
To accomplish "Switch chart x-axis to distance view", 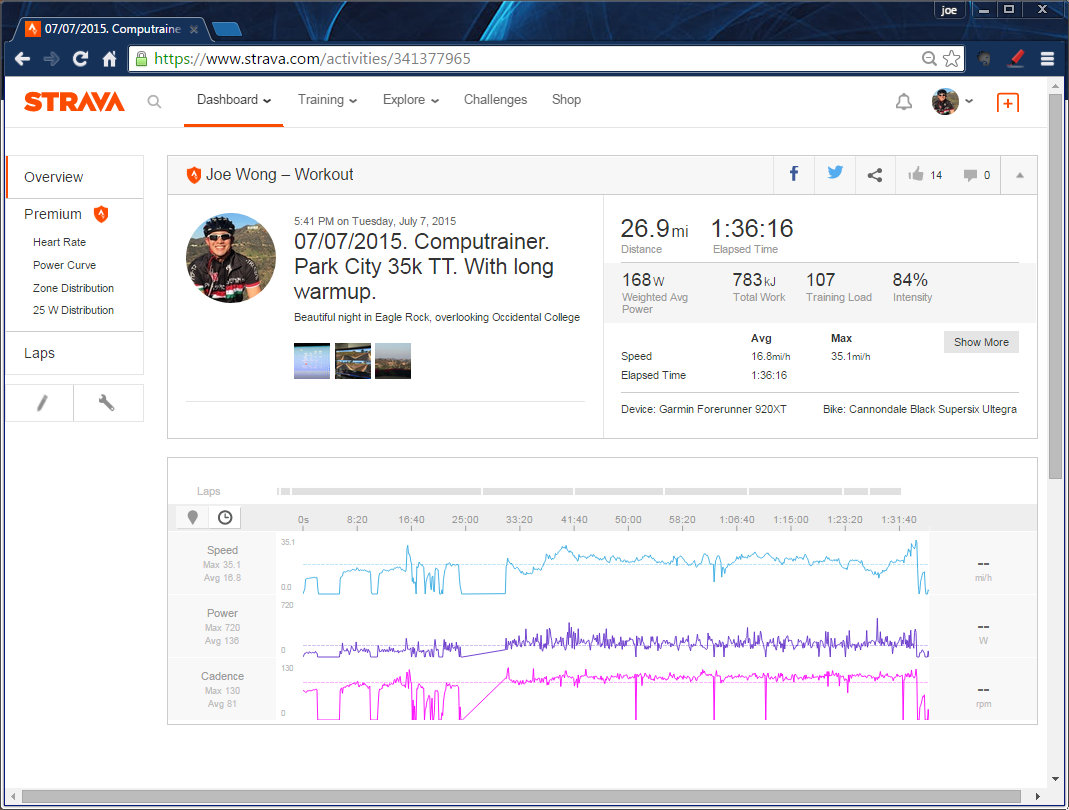I will coord(192,517).
